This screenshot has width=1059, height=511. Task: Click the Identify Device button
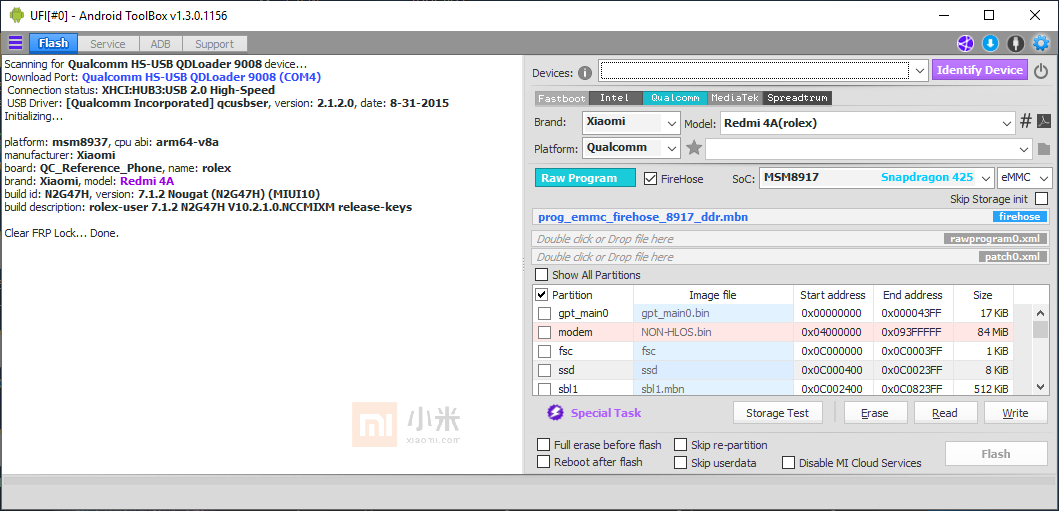980,70
